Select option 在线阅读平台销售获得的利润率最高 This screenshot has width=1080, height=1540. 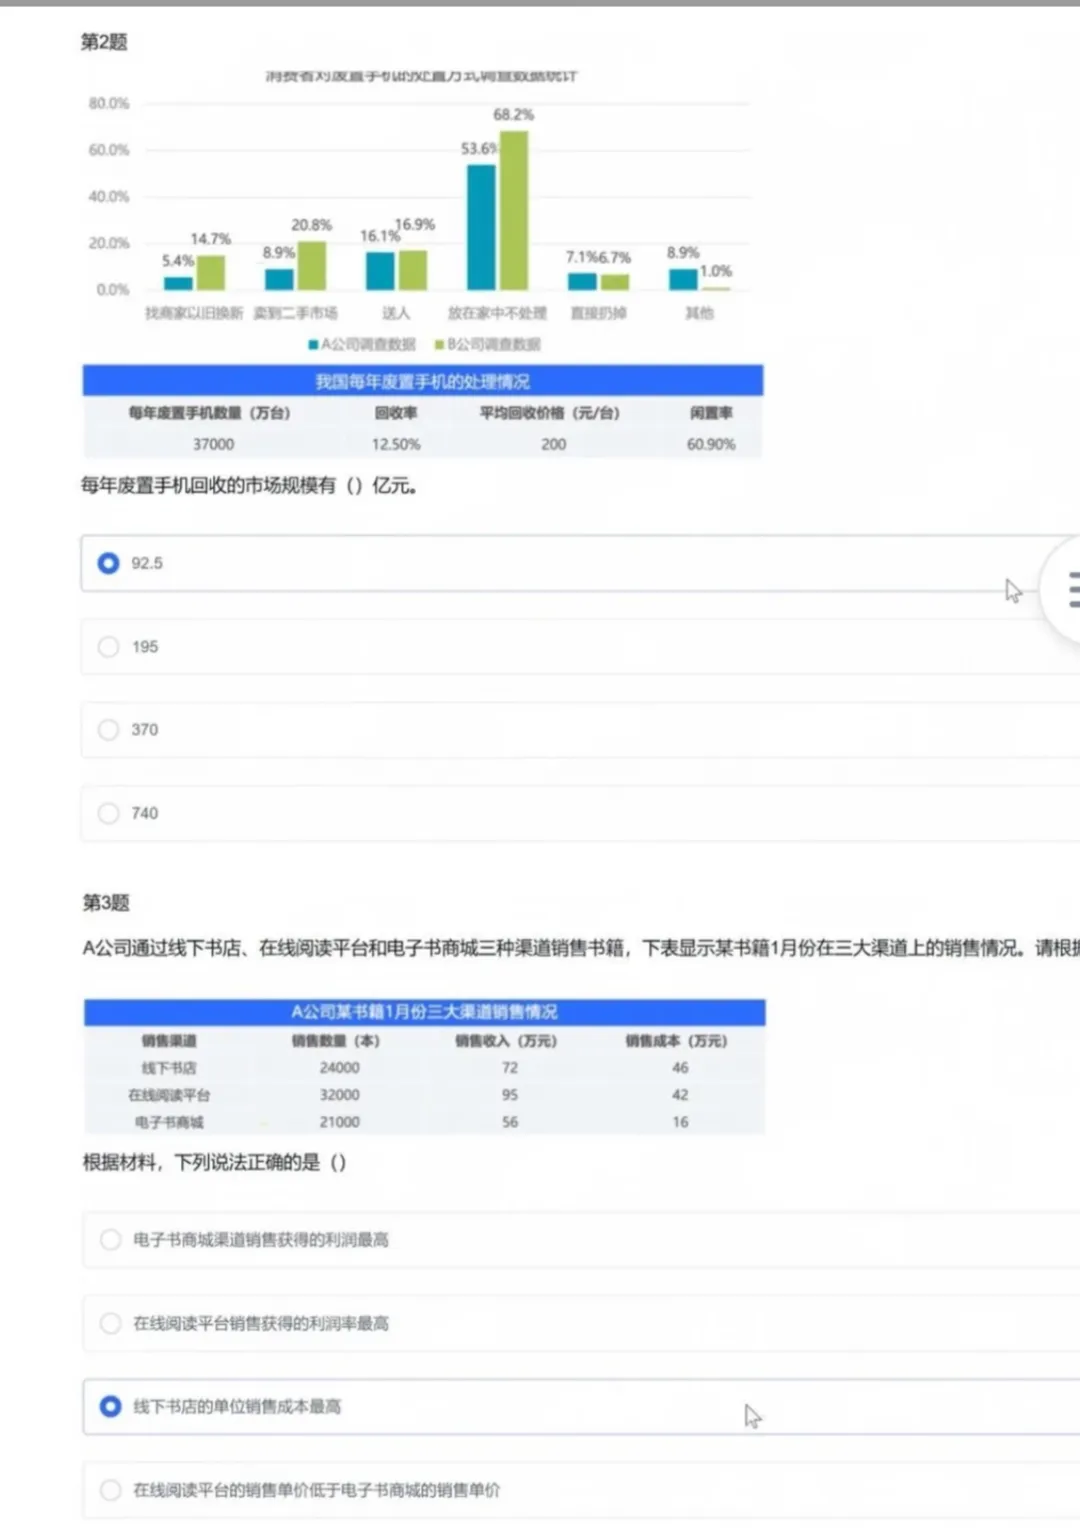coord(580,1323)
